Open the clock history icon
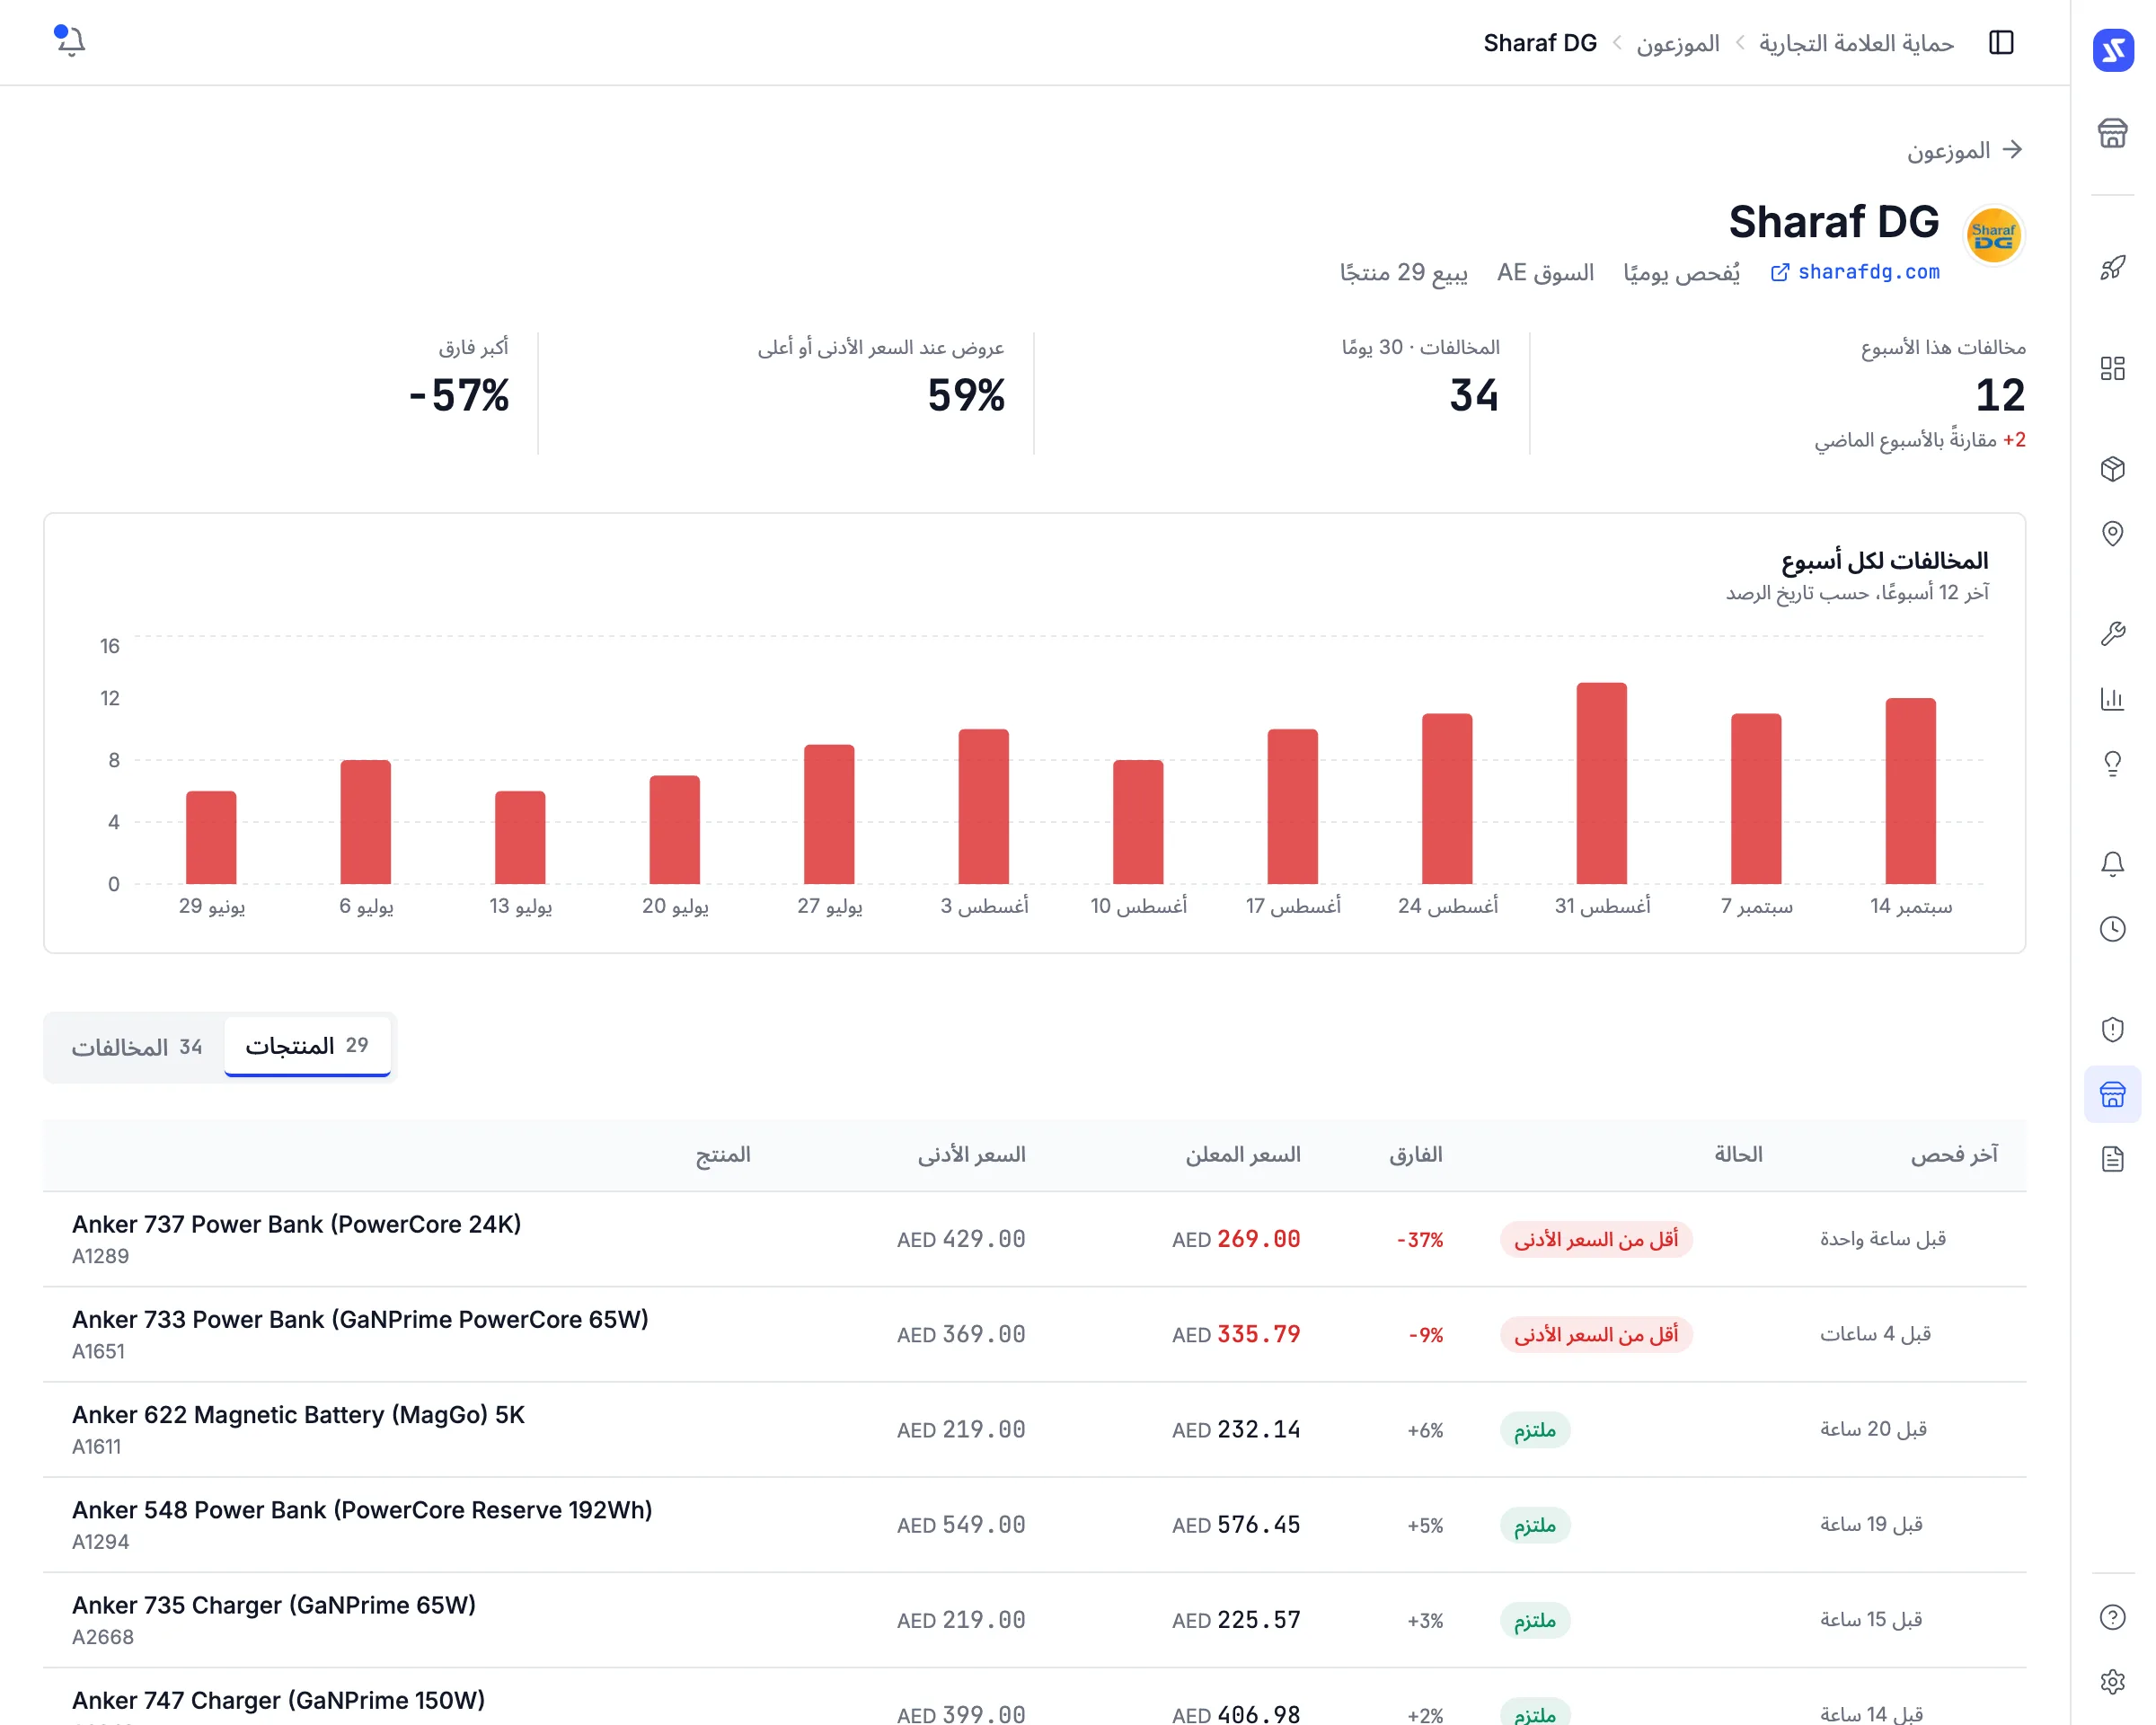2156x1725 pixels. point(2112,928)
